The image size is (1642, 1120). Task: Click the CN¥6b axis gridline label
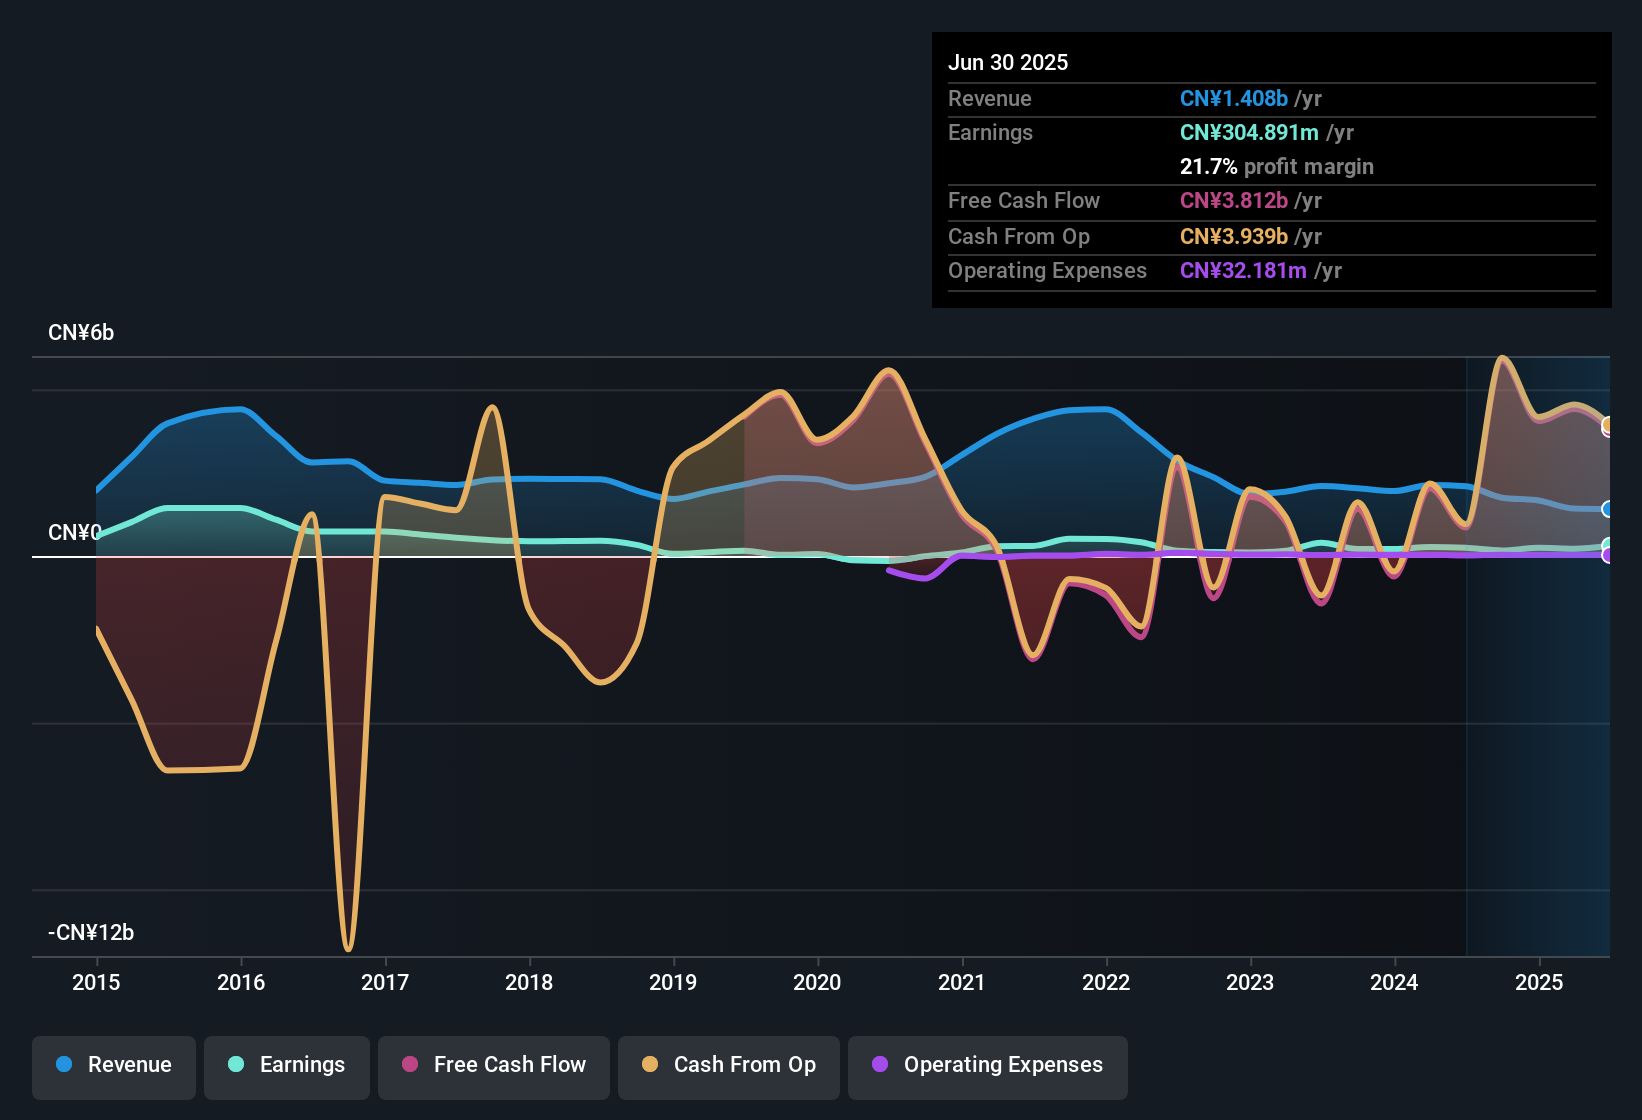81,332
